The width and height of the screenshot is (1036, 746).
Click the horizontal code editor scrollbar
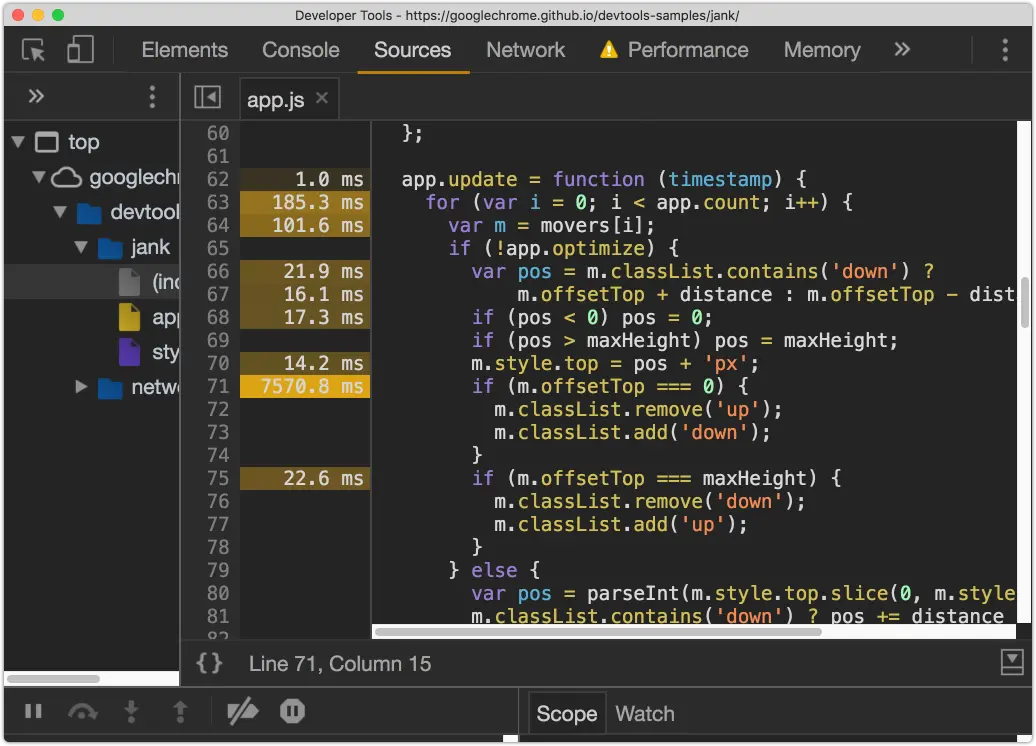(x=598, y=632)
